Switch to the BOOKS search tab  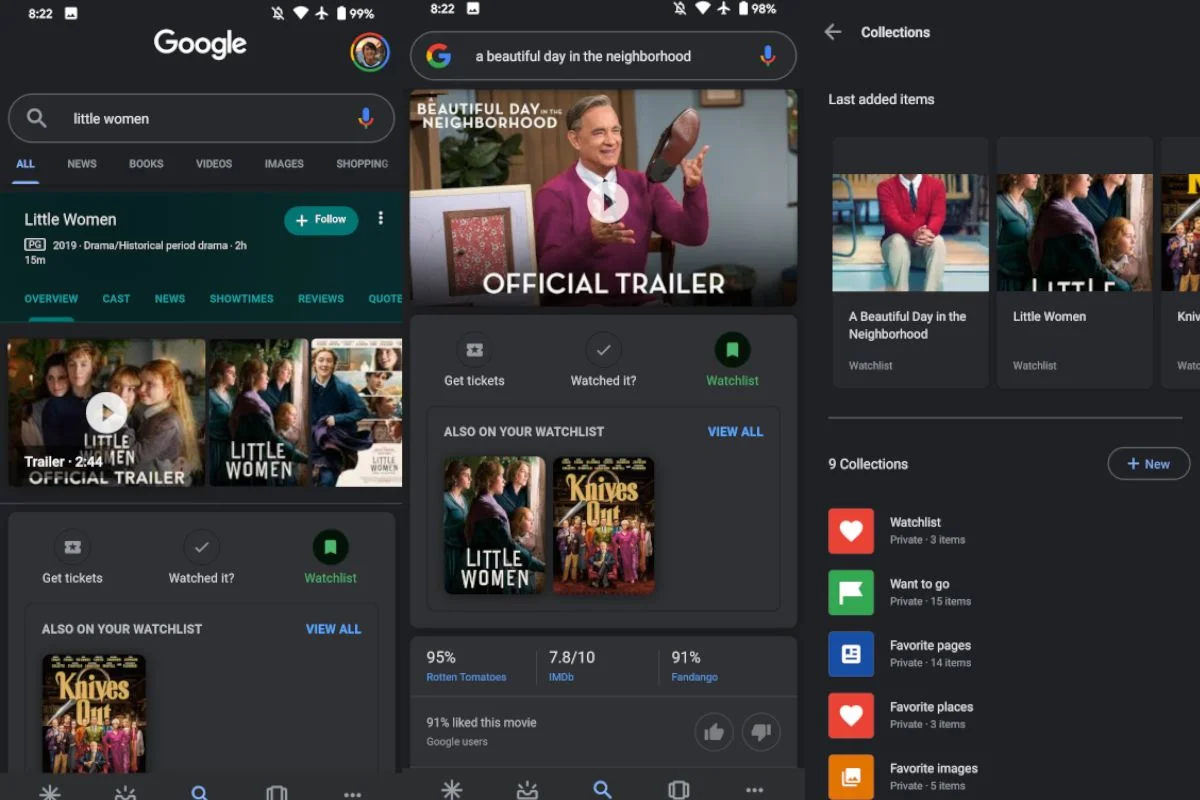coord(146,164)
